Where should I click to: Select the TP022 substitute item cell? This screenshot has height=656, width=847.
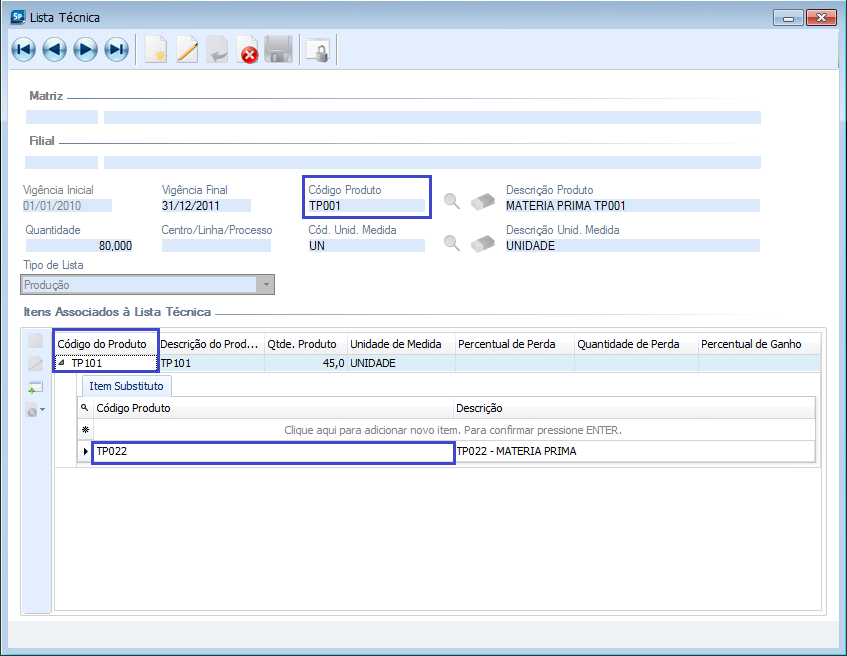[272, 452]
